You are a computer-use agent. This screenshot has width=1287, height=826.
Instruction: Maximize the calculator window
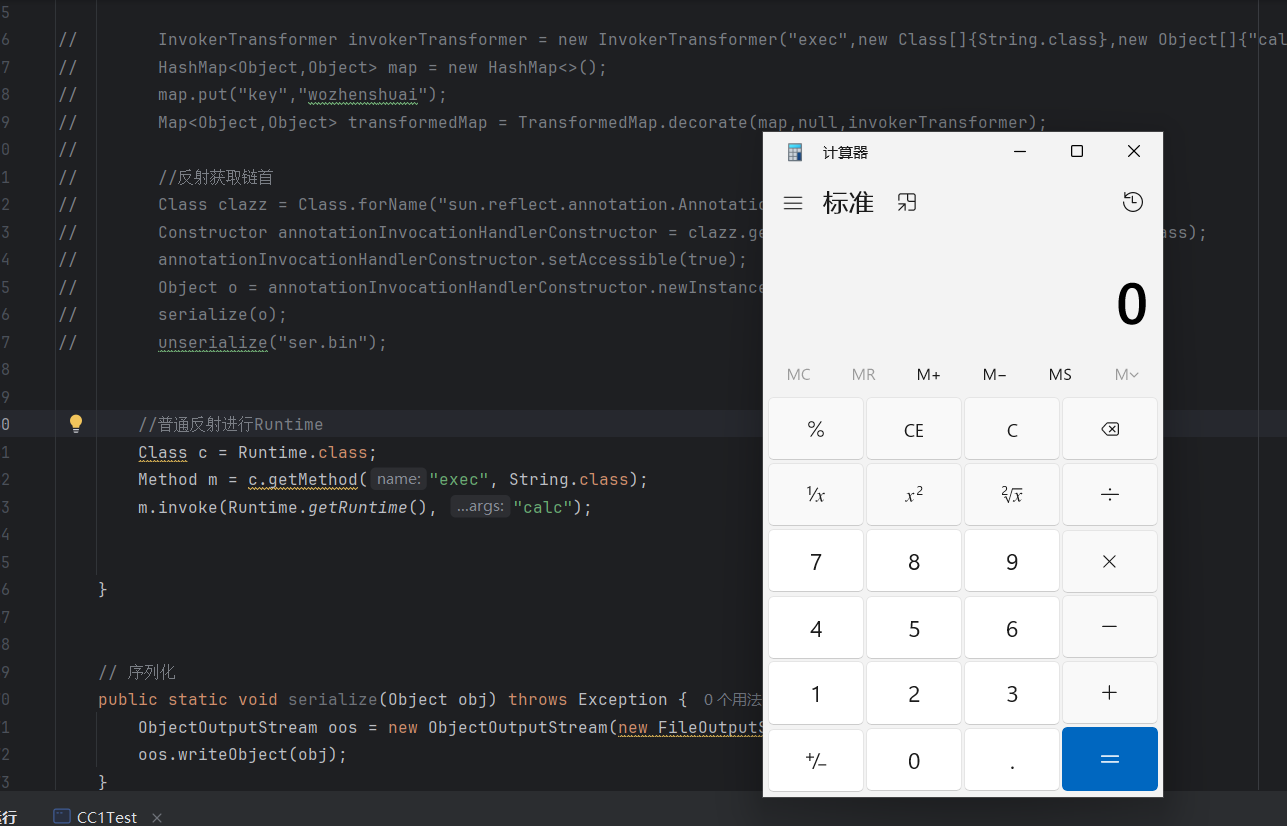(x=1077, y=151)
